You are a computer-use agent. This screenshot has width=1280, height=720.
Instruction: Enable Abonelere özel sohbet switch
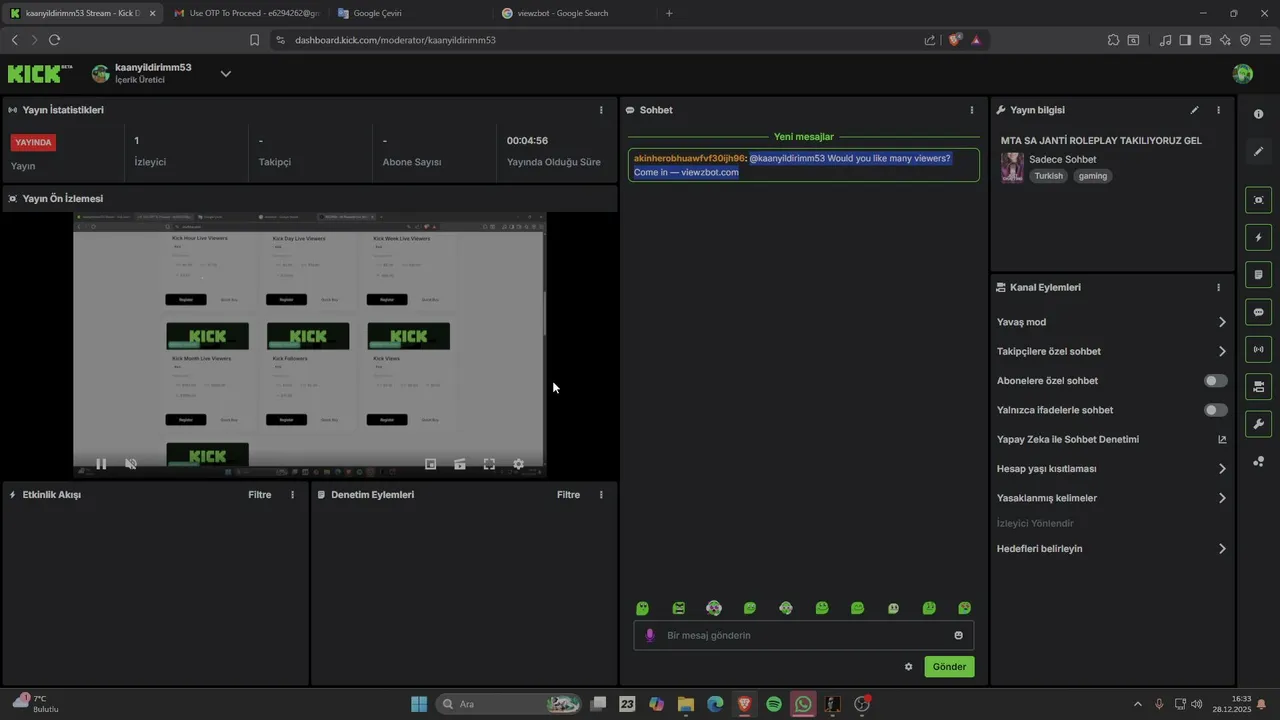pyautogui.click(x=1216, y=381)
